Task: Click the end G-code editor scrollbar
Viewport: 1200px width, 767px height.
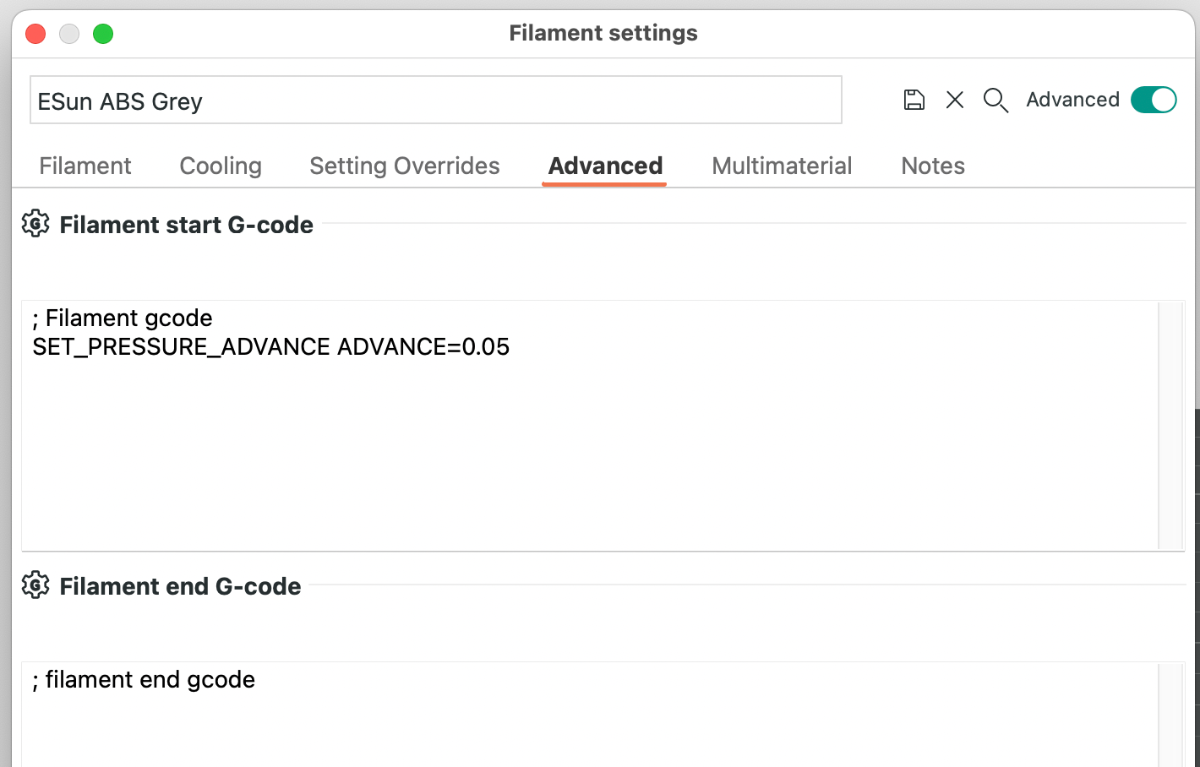Action: click(1170, 714)
